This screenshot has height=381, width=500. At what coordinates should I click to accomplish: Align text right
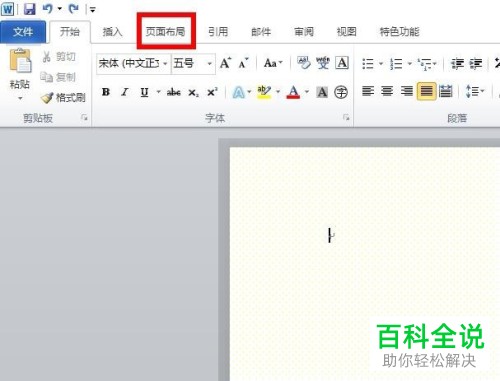click(407, 91)
